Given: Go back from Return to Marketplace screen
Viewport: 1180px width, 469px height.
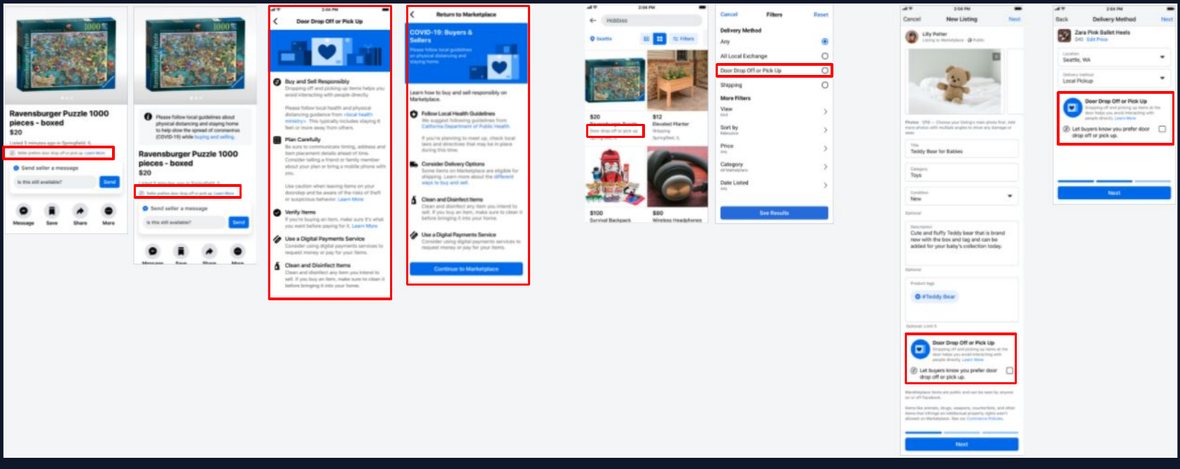Looking at the screenshot, I should [412, 14].
